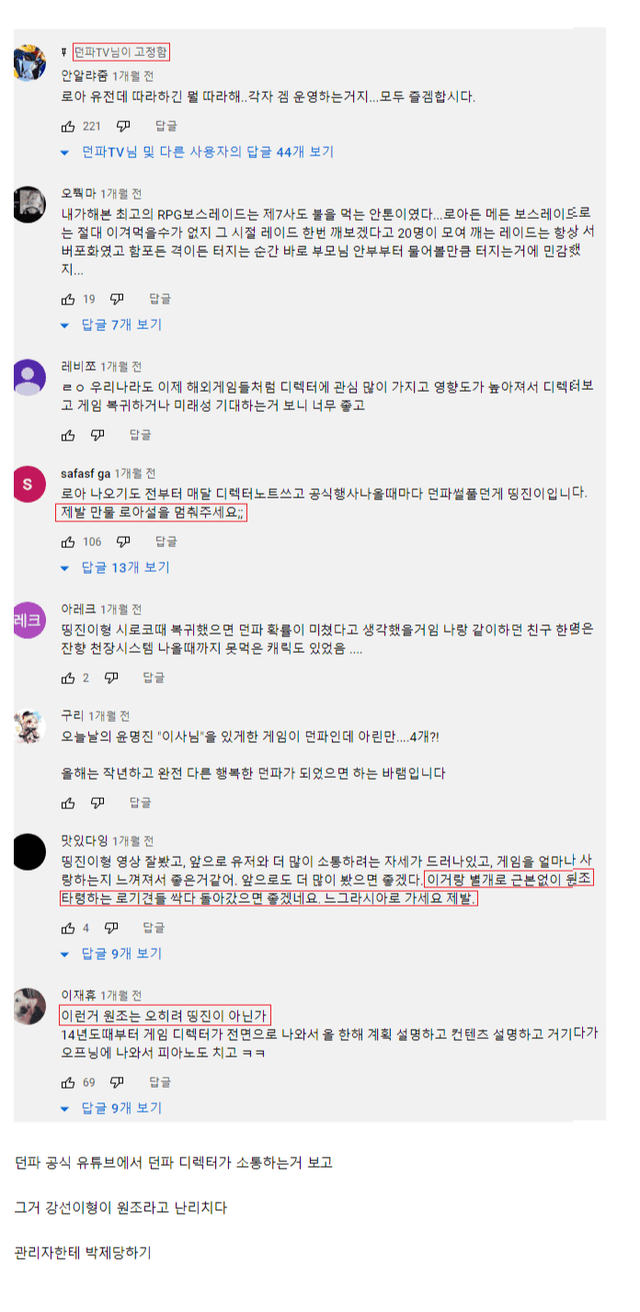Image resolution: width=640 pixels, height=1312 pixels.
Task: Click thumbs down on 레비쪼's comment
Action: (98, 435)
